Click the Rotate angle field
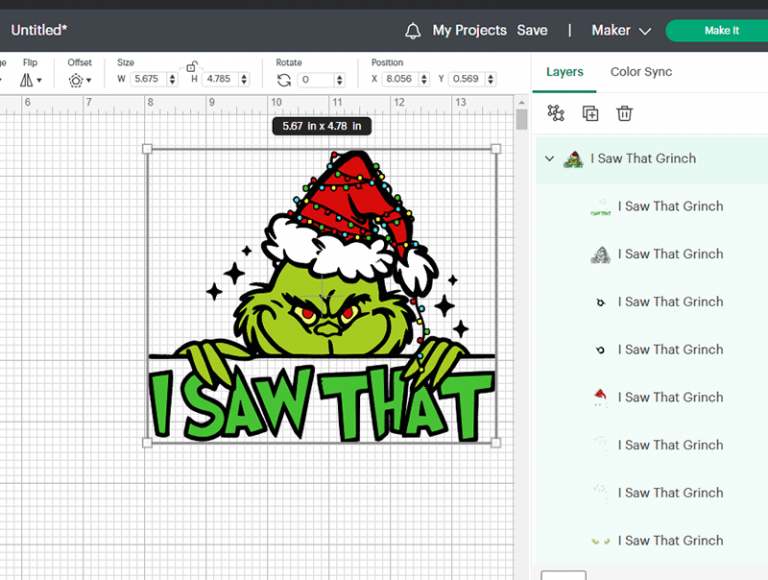Viewport: 768px width, 580px height. pos(315,80)
